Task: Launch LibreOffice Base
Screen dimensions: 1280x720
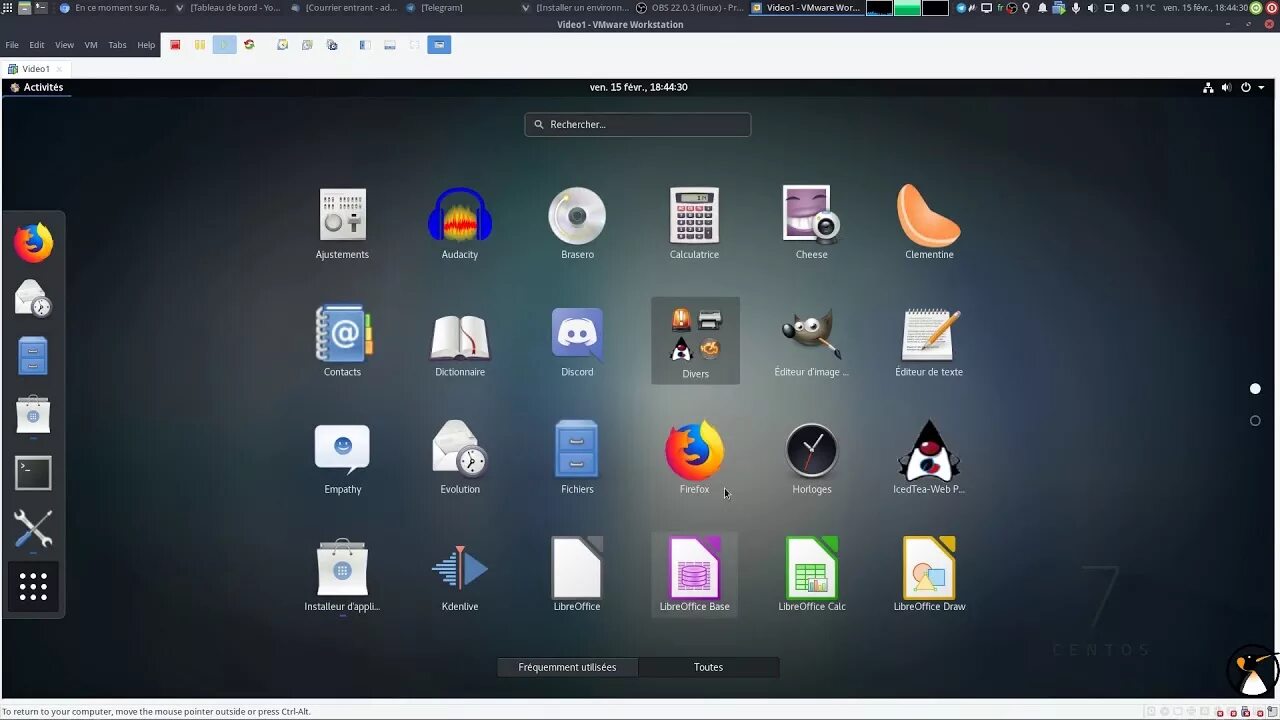Action: click(694, 575)
